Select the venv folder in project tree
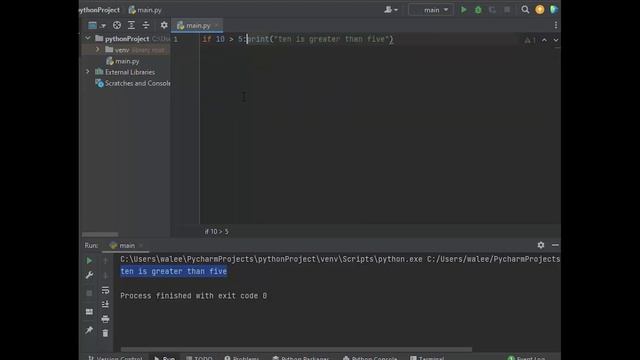This screenshot has width=640, height=360. (x=122, y=50)
